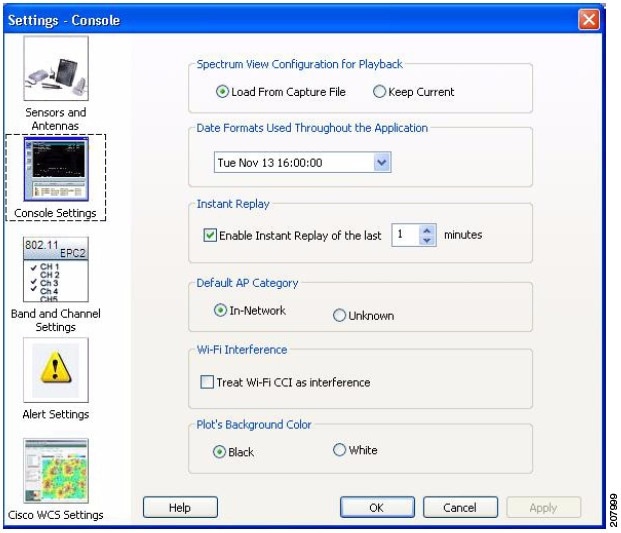
Task: Click the Instant Replay minutes value field
Action: 406,235
